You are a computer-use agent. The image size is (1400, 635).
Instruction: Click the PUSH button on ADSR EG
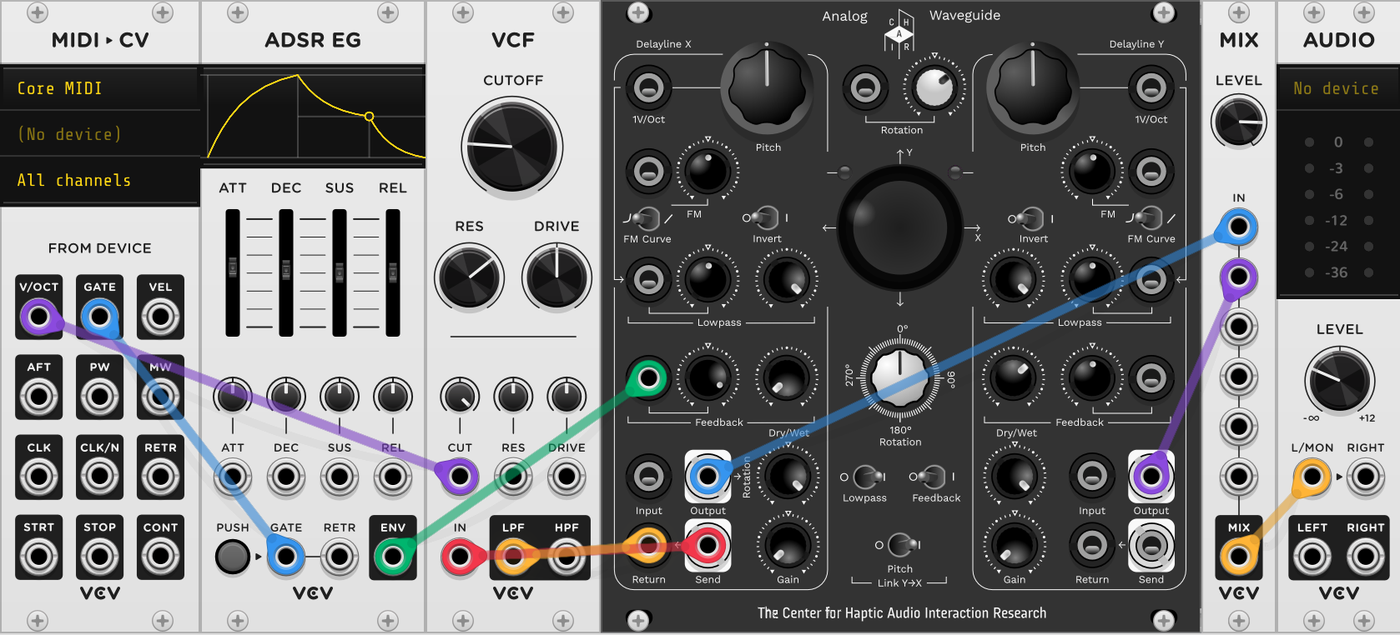(x=232, y=557)
